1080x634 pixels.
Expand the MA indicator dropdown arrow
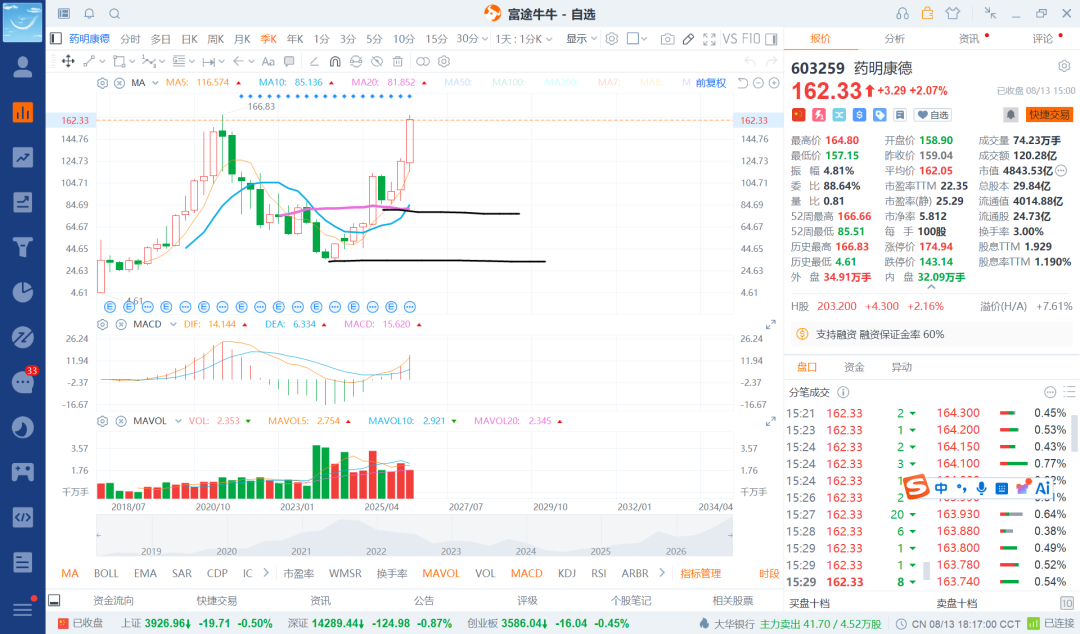tap(155, 83)
